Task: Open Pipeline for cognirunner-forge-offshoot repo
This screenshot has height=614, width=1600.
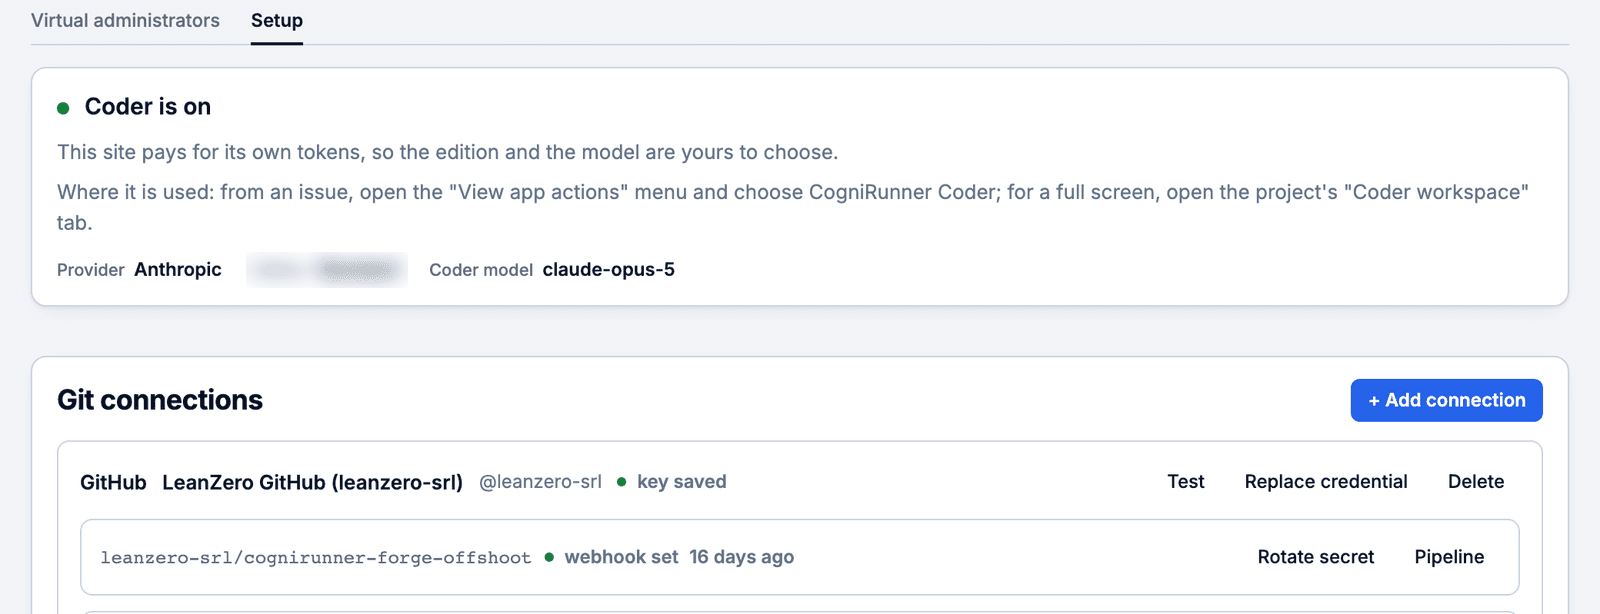Action: click(x=1449, y=557)
